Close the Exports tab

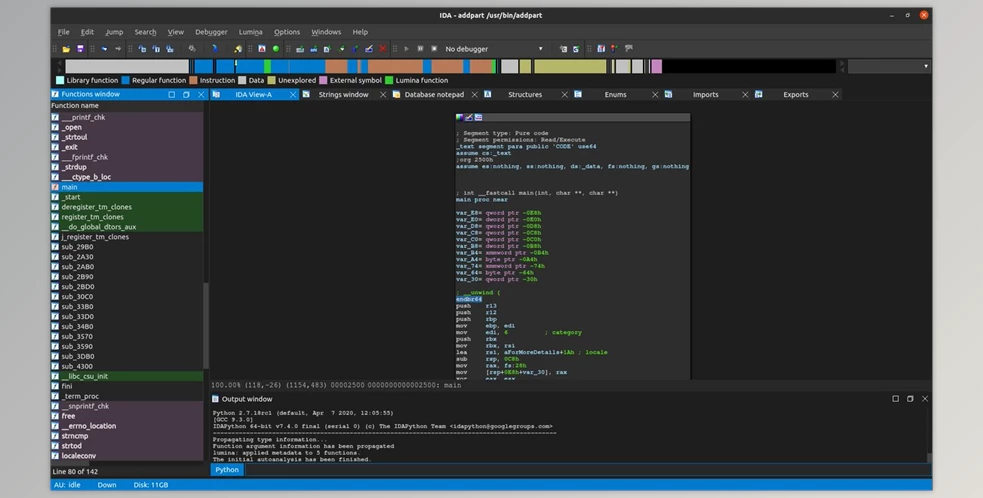coord(835,95)
